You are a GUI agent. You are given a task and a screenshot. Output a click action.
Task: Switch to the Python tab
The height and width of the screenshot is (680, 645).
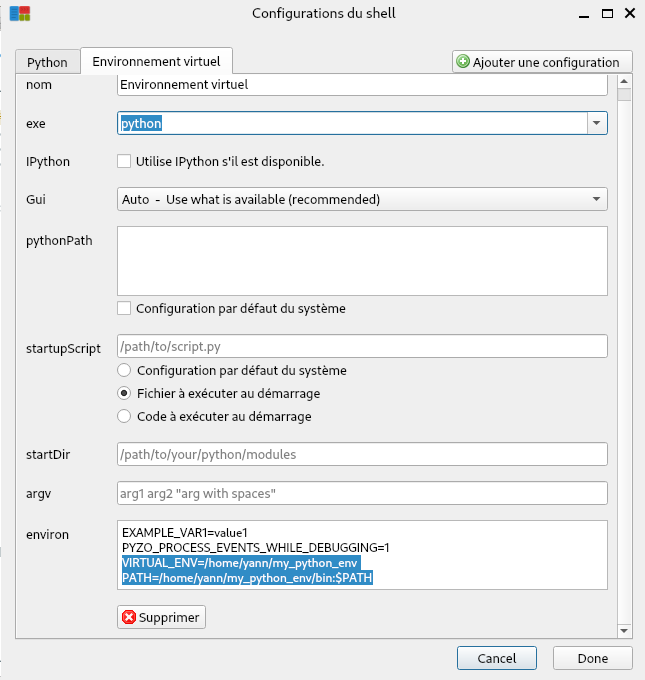(x=47, y=62)
